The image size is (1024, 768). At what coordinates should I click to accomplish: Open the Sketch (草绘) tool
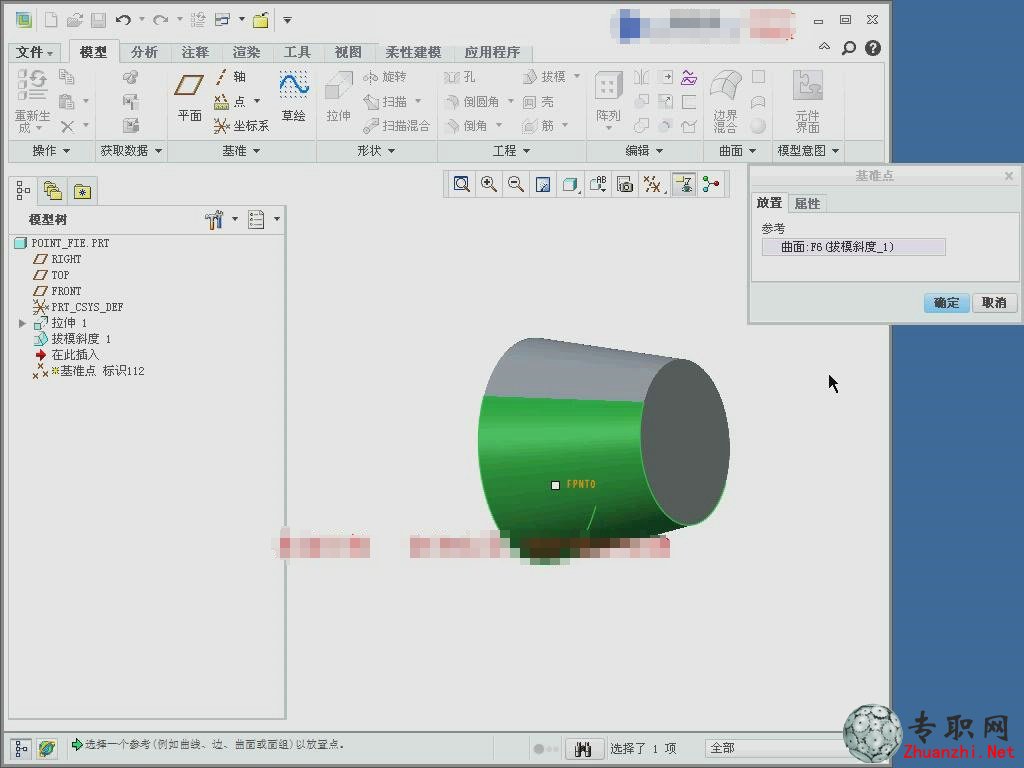[294, 97]
